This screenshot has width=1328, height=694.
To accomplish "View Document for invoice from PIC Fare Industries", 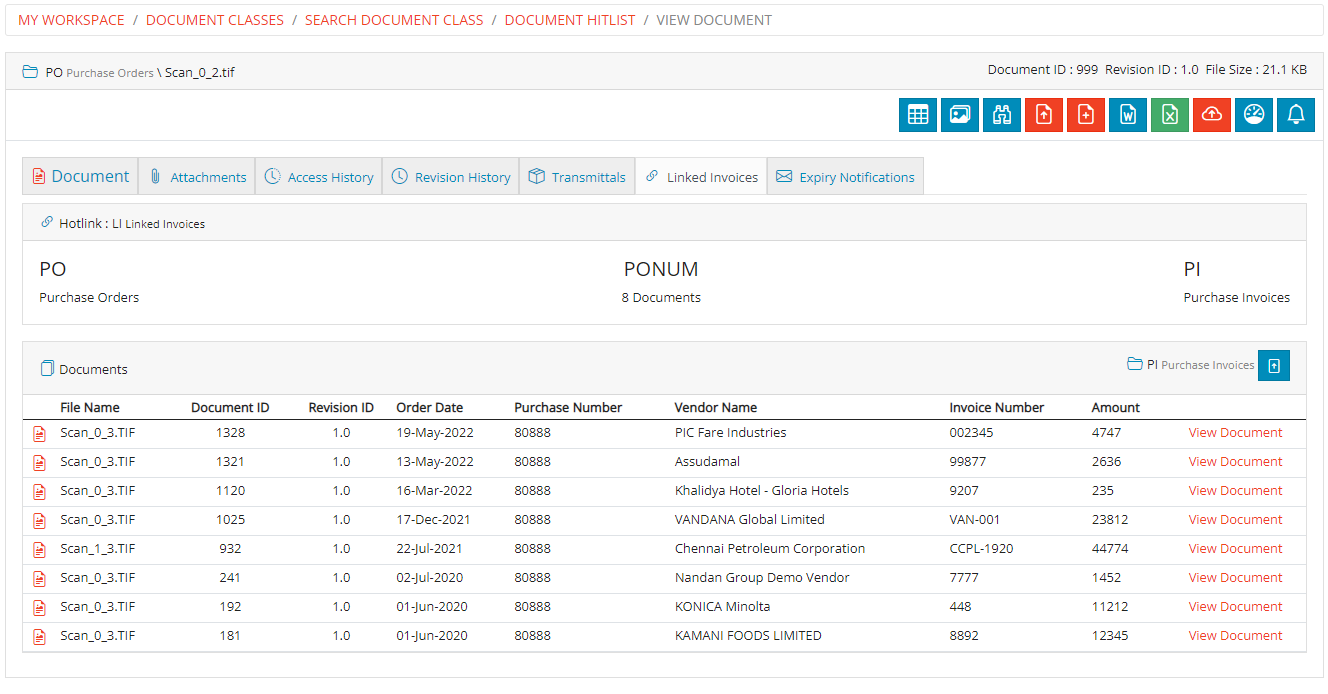I will tap(1235, 432).
